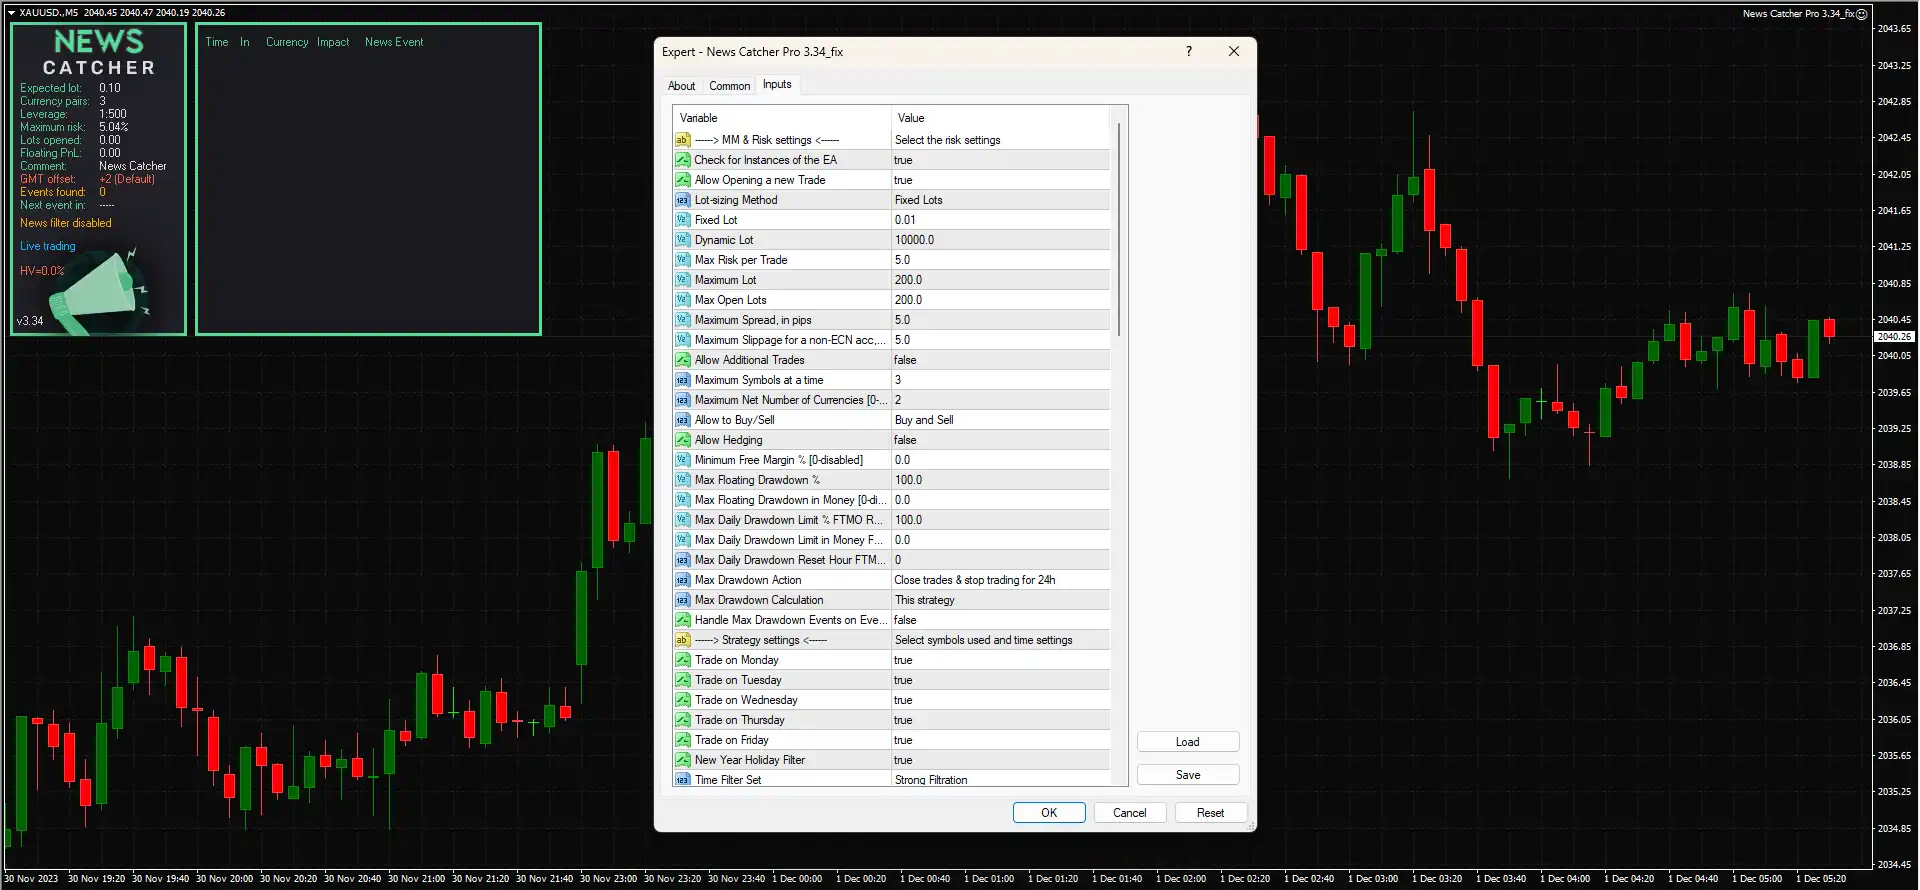Image resolution: width=1920 pixels, height=890 pixels.
Task: Toggle the Trade on Tuesday value
Action: [1000, 680]
